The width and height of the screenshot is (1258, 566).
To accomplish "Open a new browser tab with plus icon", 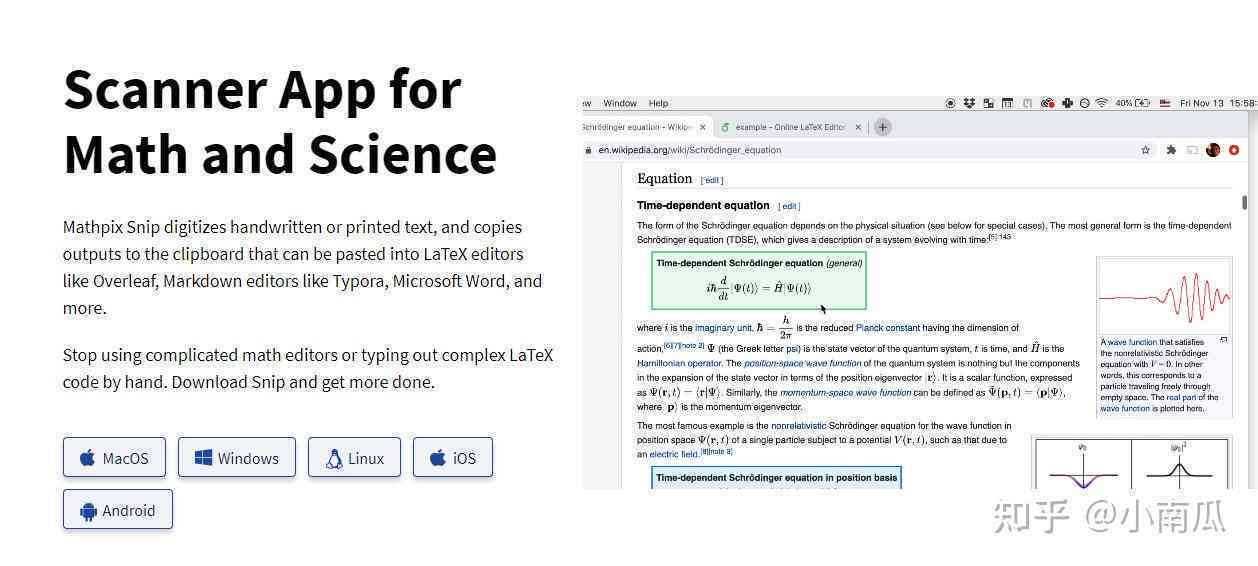I will pyautogui.click(x=882, y=127).
